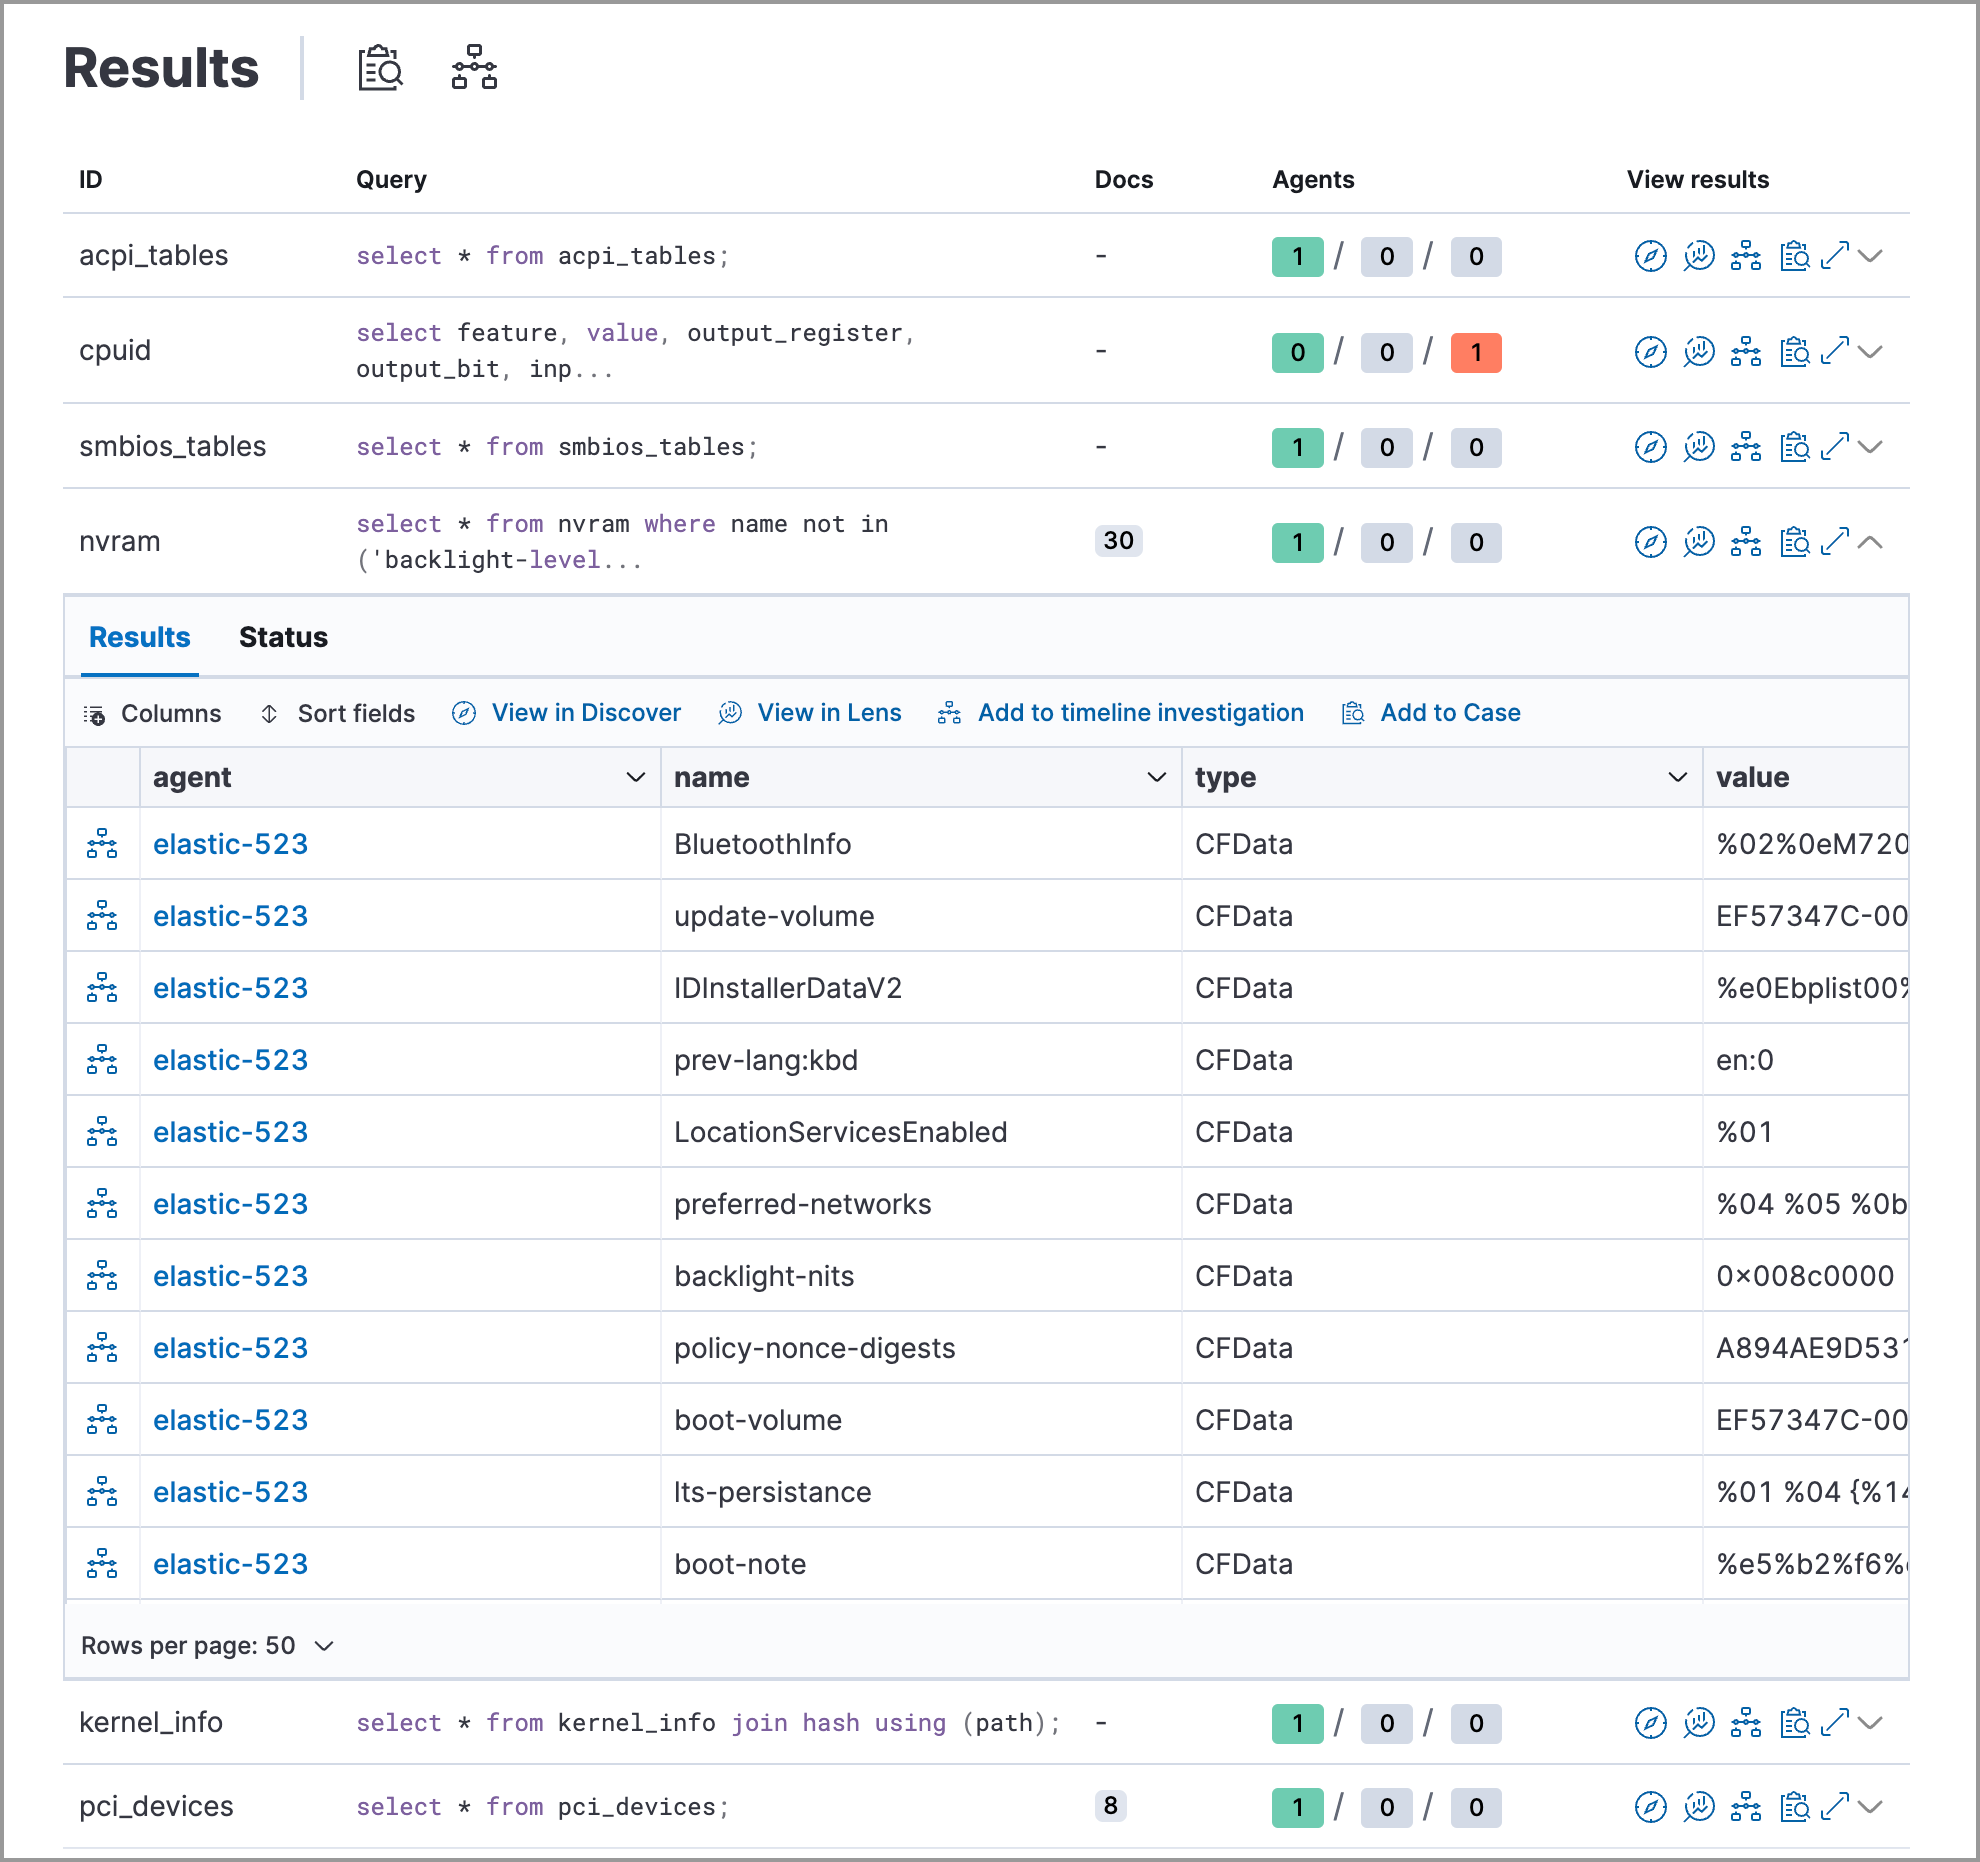Select the elastic-523 agent link for prev-lang:kbd

[x=230, y=1060]
